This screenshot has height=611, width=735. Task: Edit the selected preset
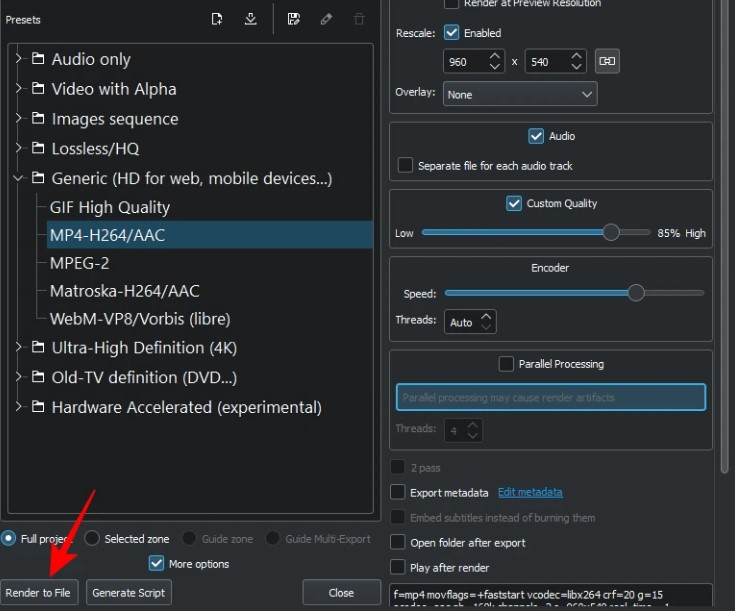pos(326,19)
